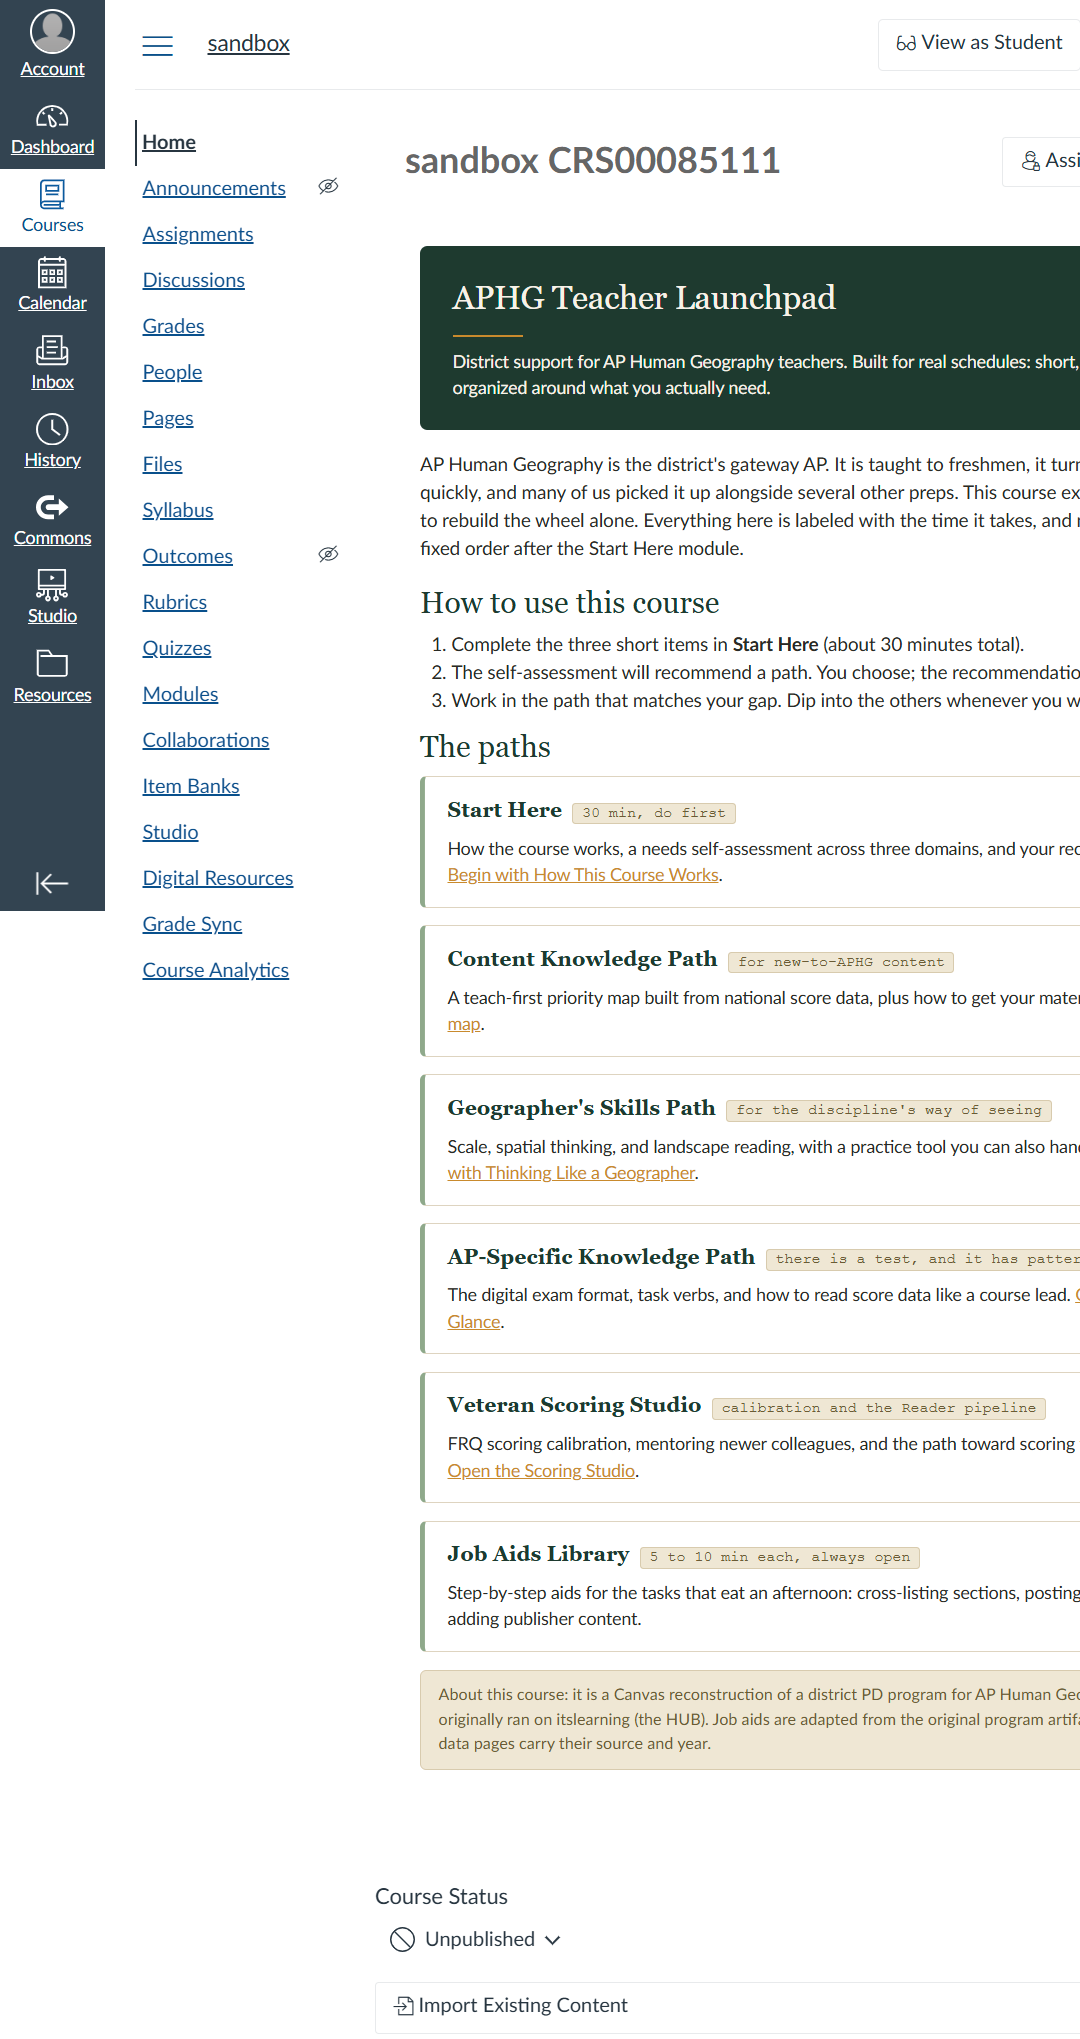The image size is (1080, 2039).
Task: Open Item Banks in course navigation
Action: [x=191, y=786]
